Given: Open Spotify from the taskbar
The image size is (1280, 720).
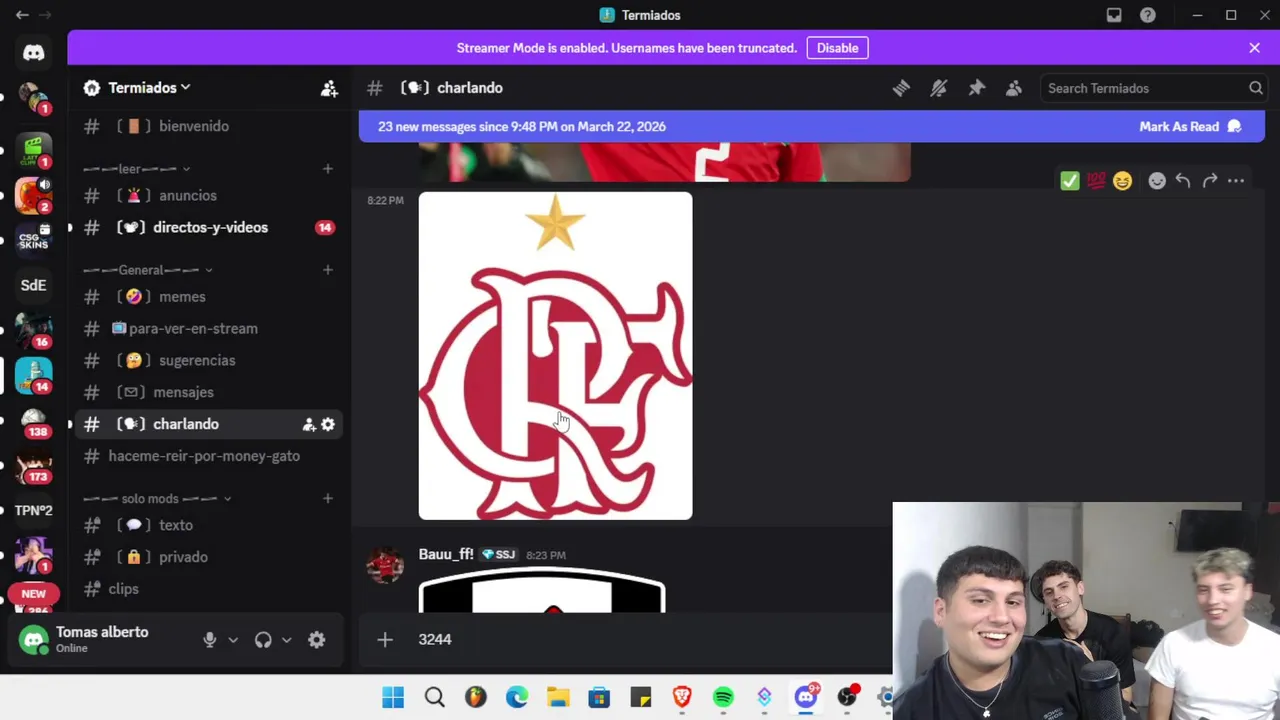Looking at the screenshot, I should click(x=723, y=698).
